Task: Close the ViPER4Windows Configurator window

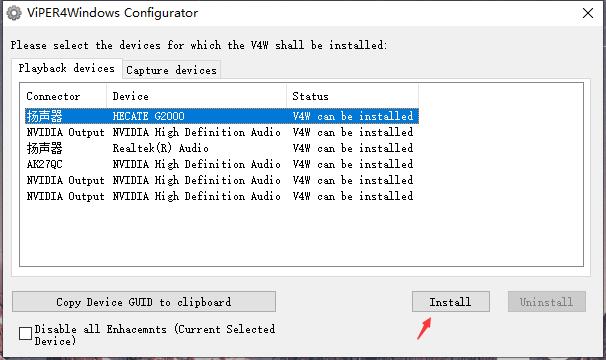Action: 588,13
